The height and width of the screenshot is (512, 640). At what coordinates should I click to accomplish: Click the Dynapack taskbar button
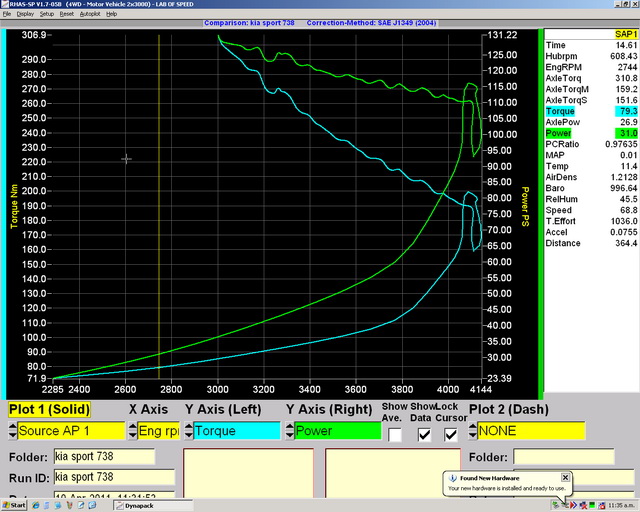coord(150,506)
